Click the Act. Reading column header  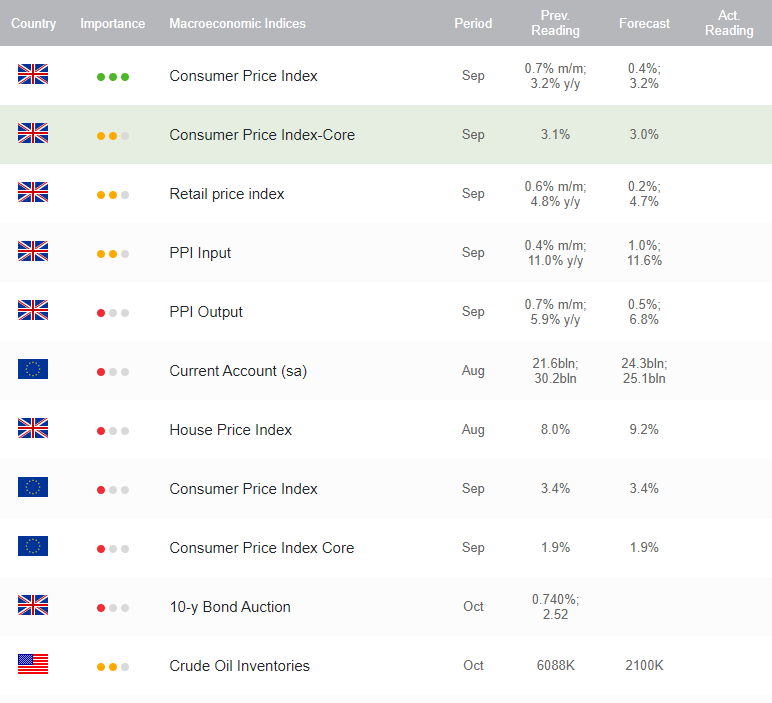[729, 23]
